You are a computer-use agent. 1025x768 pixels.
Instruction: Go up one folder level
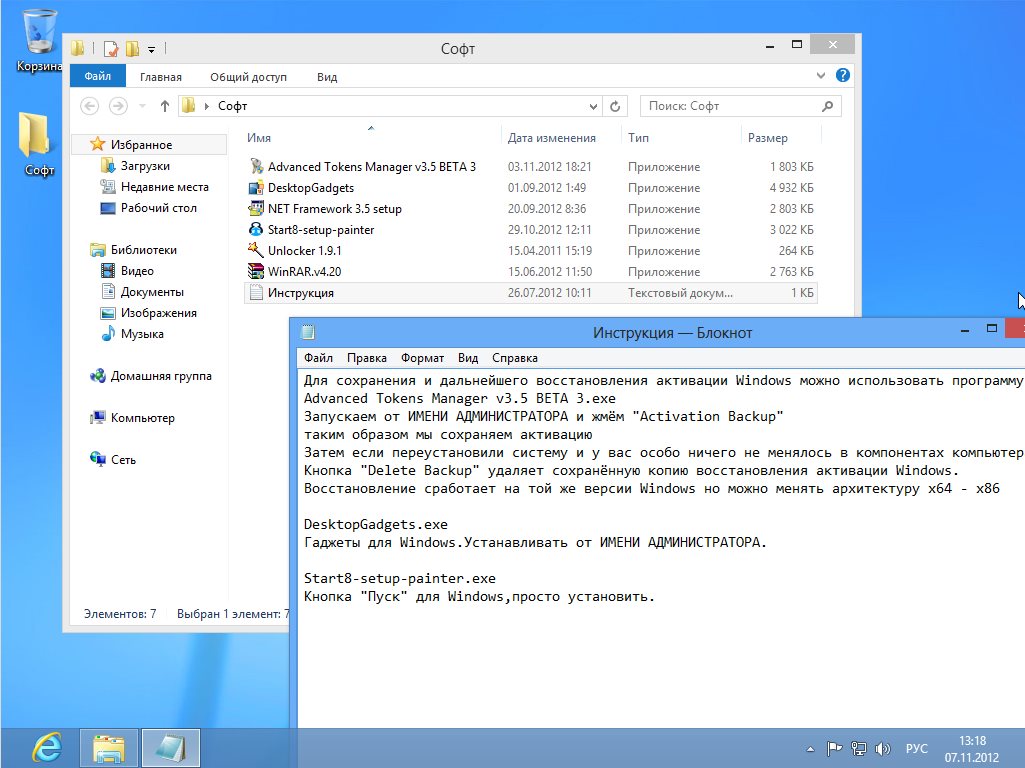pos(165,106)
